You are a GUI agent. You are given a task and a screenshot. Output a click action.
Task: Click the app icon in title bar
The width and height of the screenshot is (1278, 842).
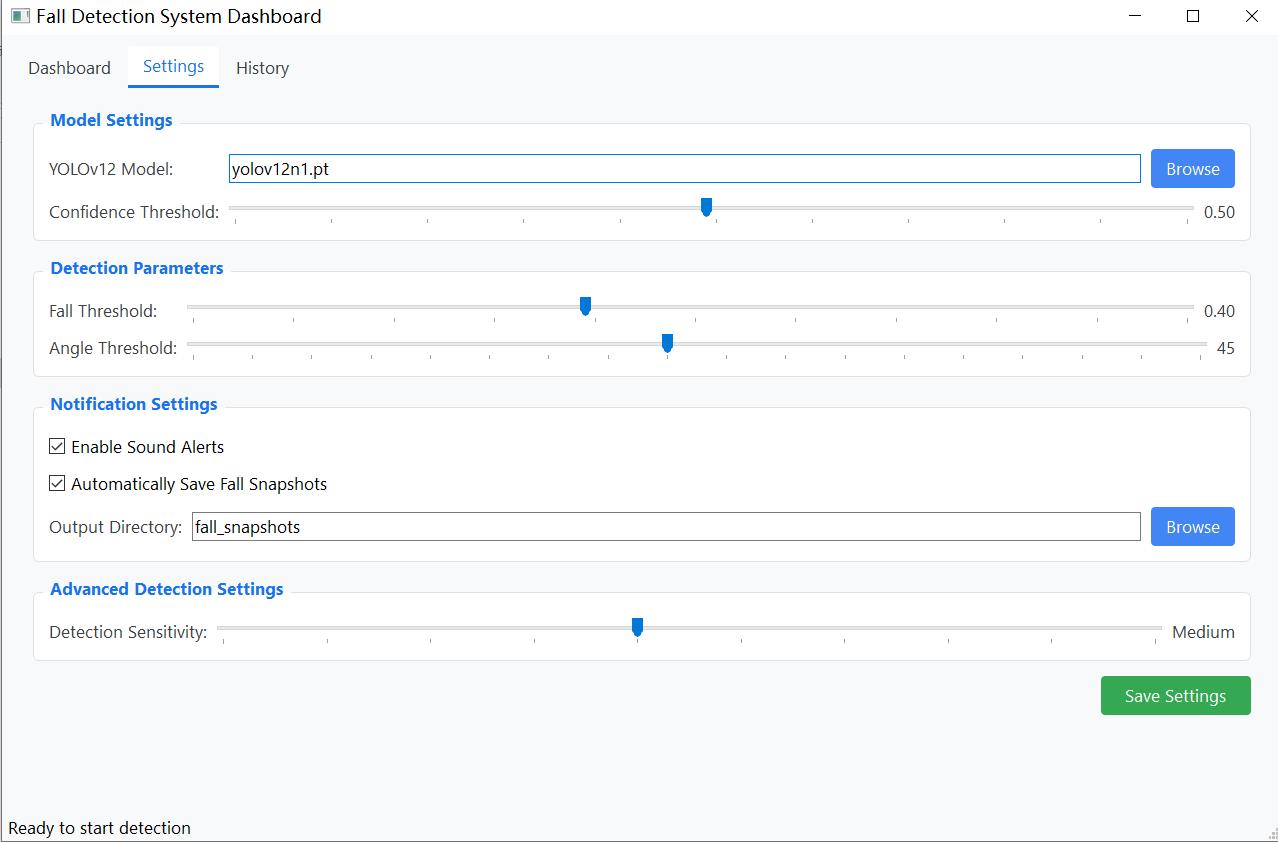pos(19,16)
